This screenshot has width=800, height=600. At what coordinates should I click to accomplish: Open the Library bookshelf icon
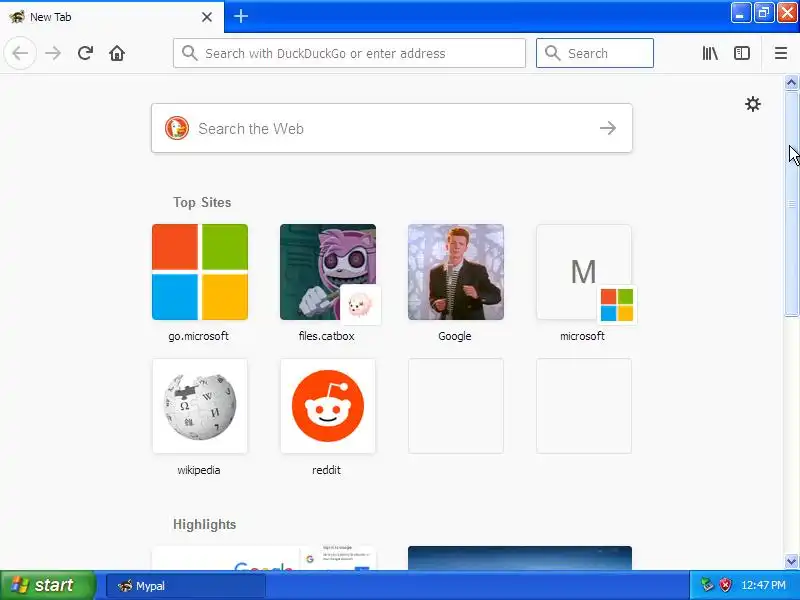pyautogui.click(x=710, y=53)
